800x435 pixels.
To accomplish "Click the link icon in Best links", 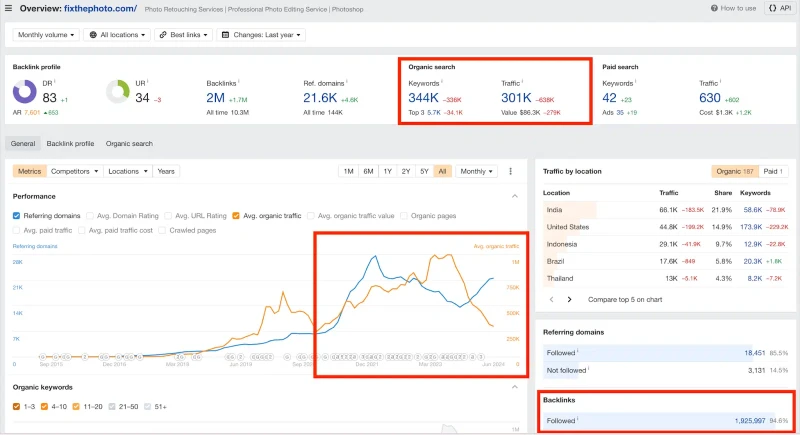I will tap(163, 35).
